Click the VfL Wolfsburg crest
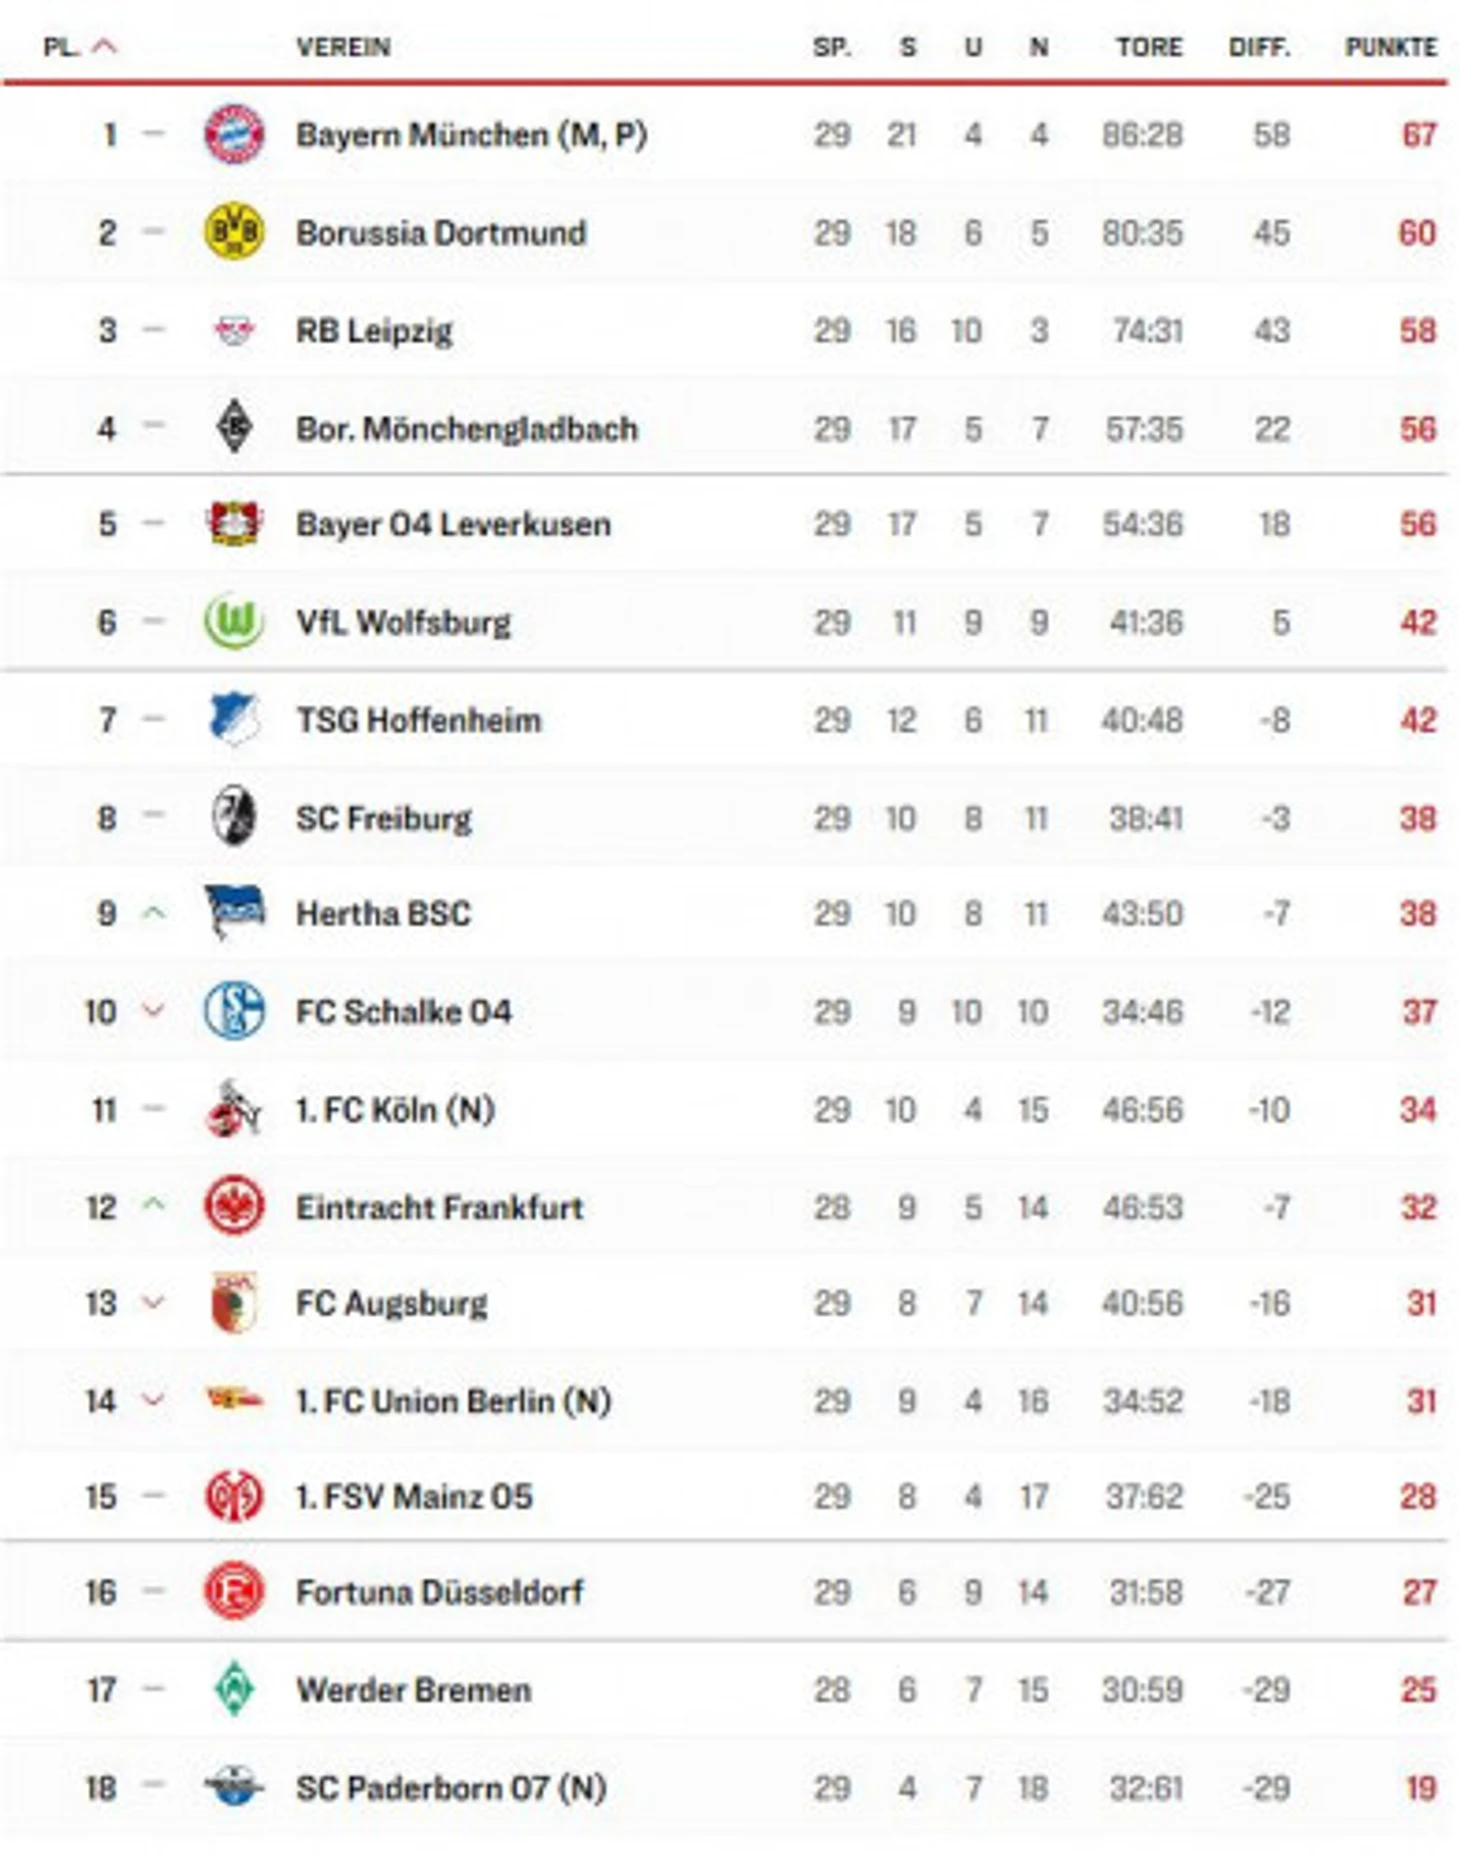The image size is (1460, 1858). (234, 622)
